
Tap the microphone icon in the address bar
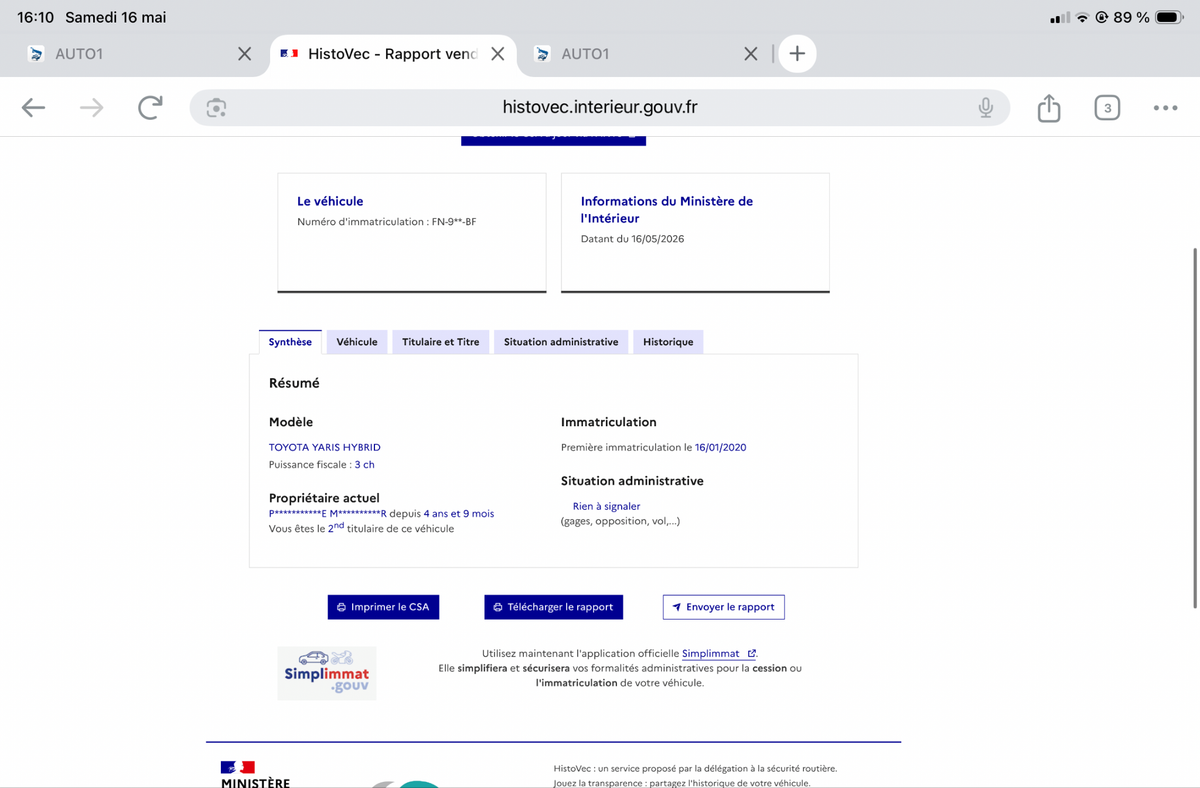pos(985,108)
